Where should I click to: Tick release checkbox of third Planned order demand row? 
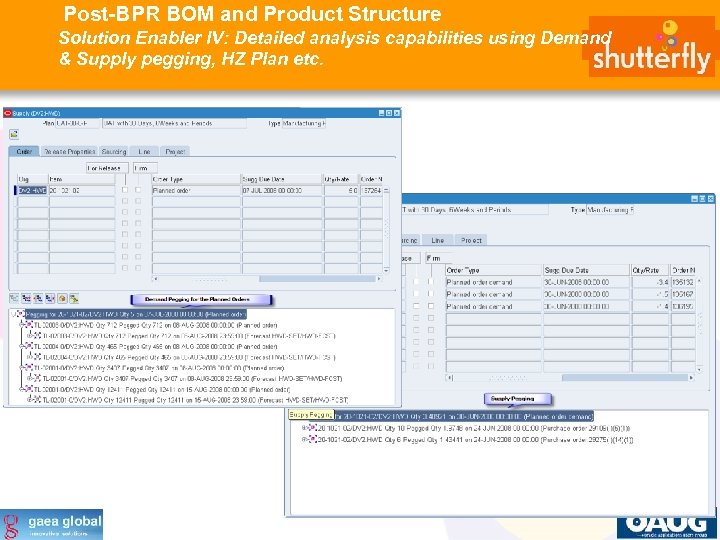coord(416,306)
